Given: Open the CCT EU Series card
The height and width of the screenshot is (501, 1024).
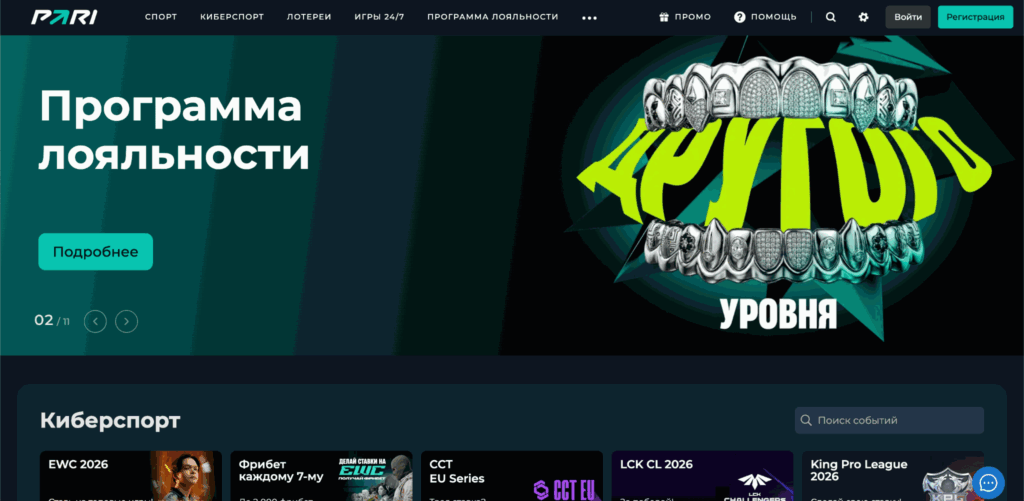Looking at the screenshot, I should (x=512, y=476).
